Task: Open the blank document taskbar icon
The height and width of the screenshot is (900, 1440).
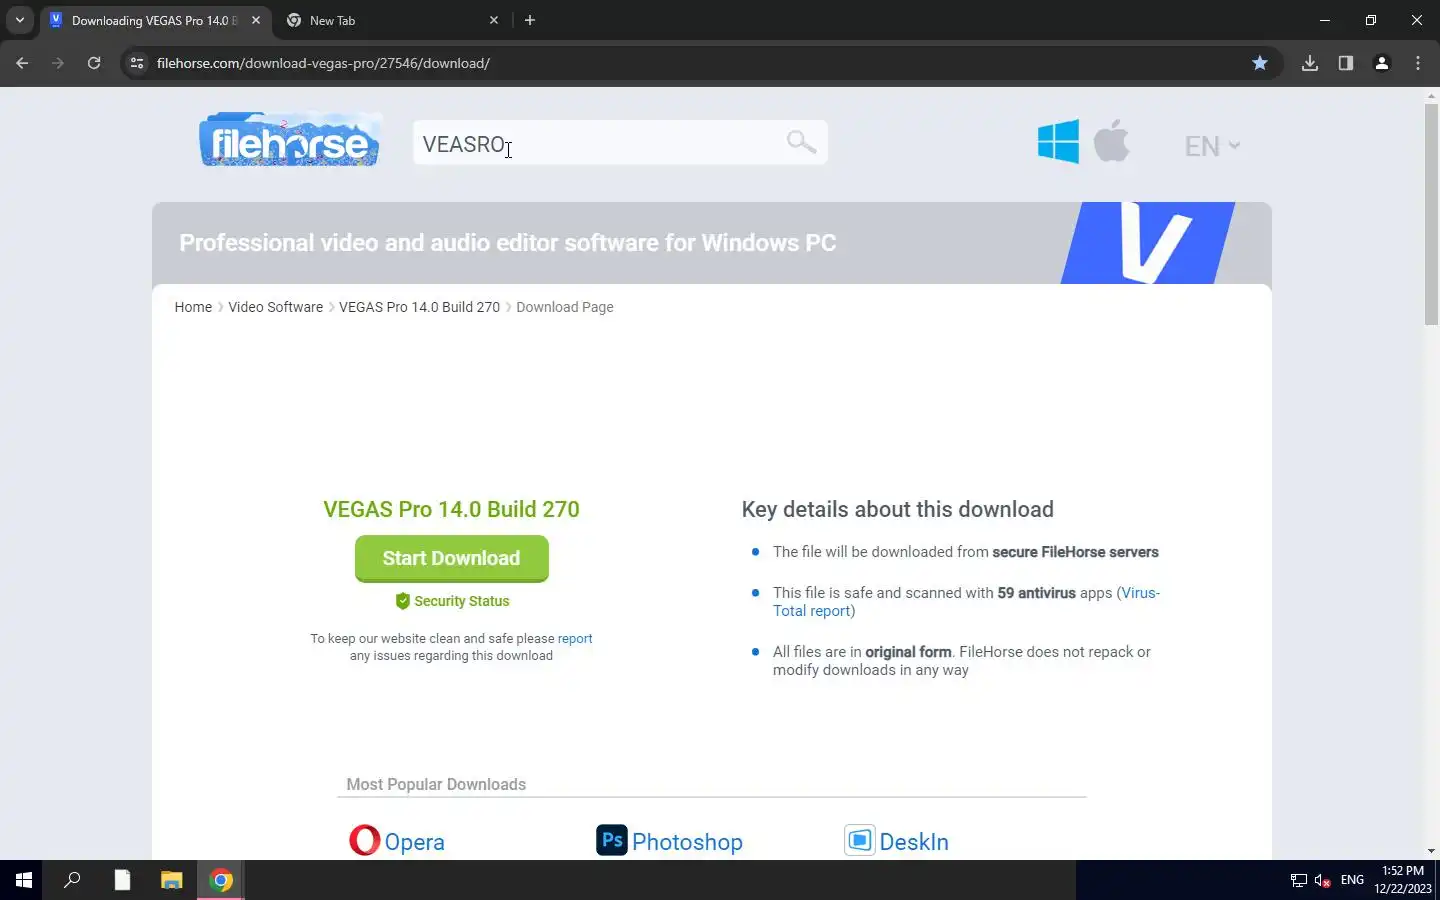Action: pos(122,880)
